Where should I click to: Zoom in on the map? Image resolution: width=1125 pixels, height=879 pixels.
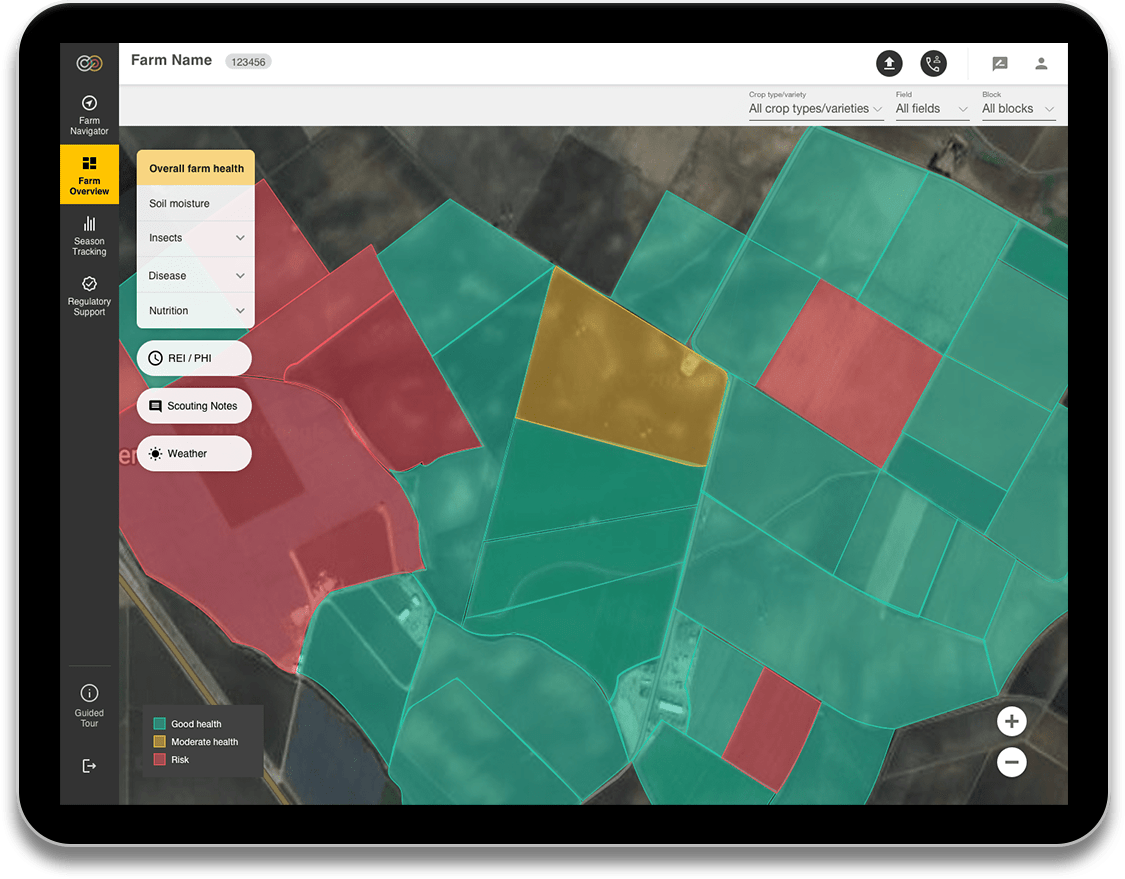click(x=1012, y=721)
